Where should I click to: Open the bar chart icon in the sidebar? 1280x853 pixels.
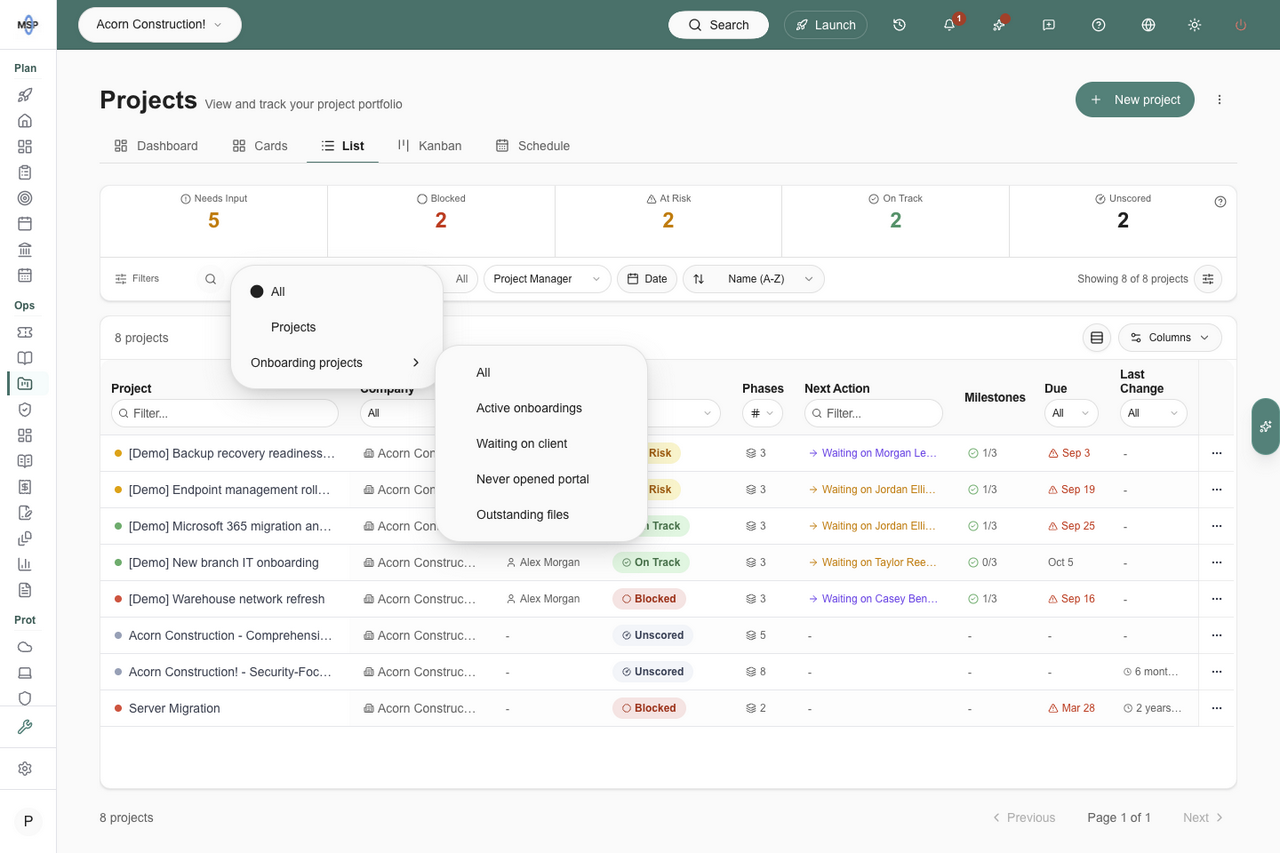[25, 564]
